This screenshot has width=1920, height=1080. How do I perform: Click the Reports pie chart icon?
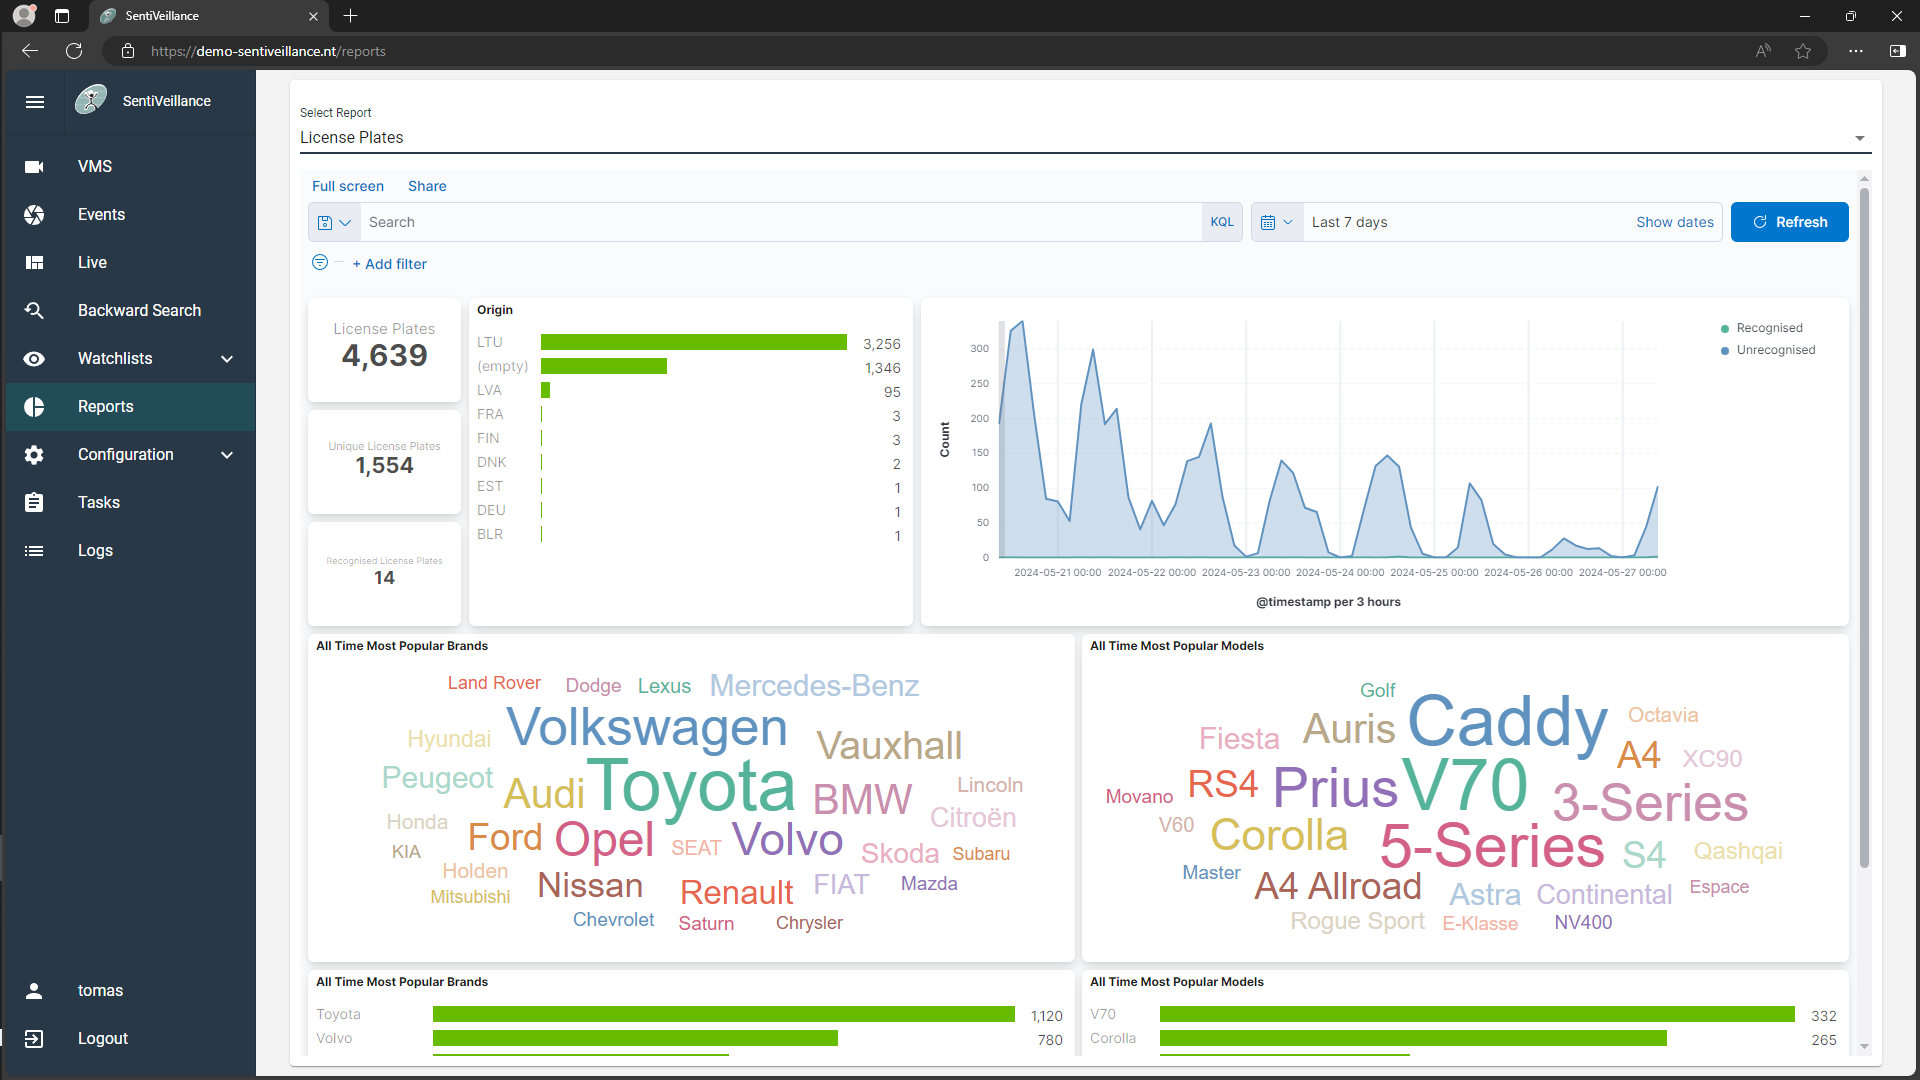pyautogui.click(x=34, y=406)
